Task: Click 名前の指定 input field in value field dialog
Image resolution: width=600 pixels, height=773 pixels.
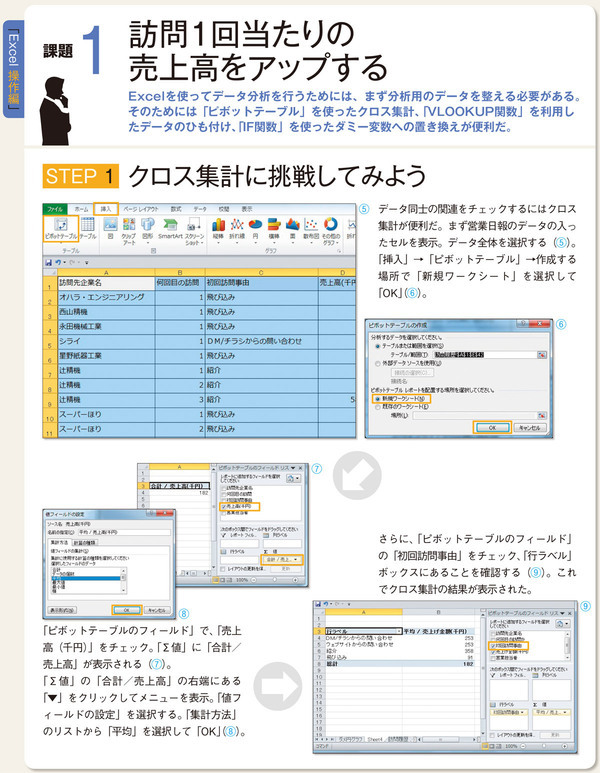Action: pos(123,532)
